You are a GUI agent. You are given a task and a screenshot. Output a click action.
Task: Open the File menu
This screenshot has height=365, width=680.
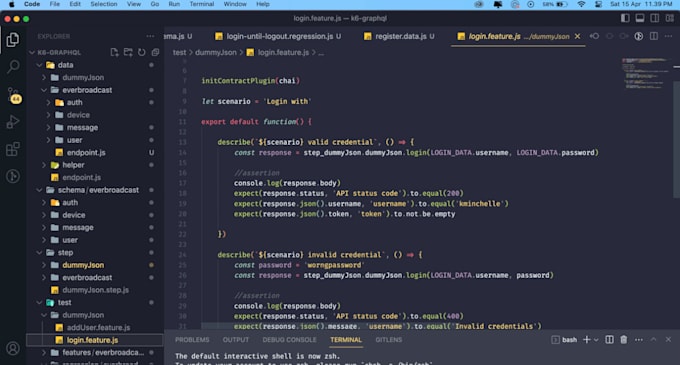(55, 4)
